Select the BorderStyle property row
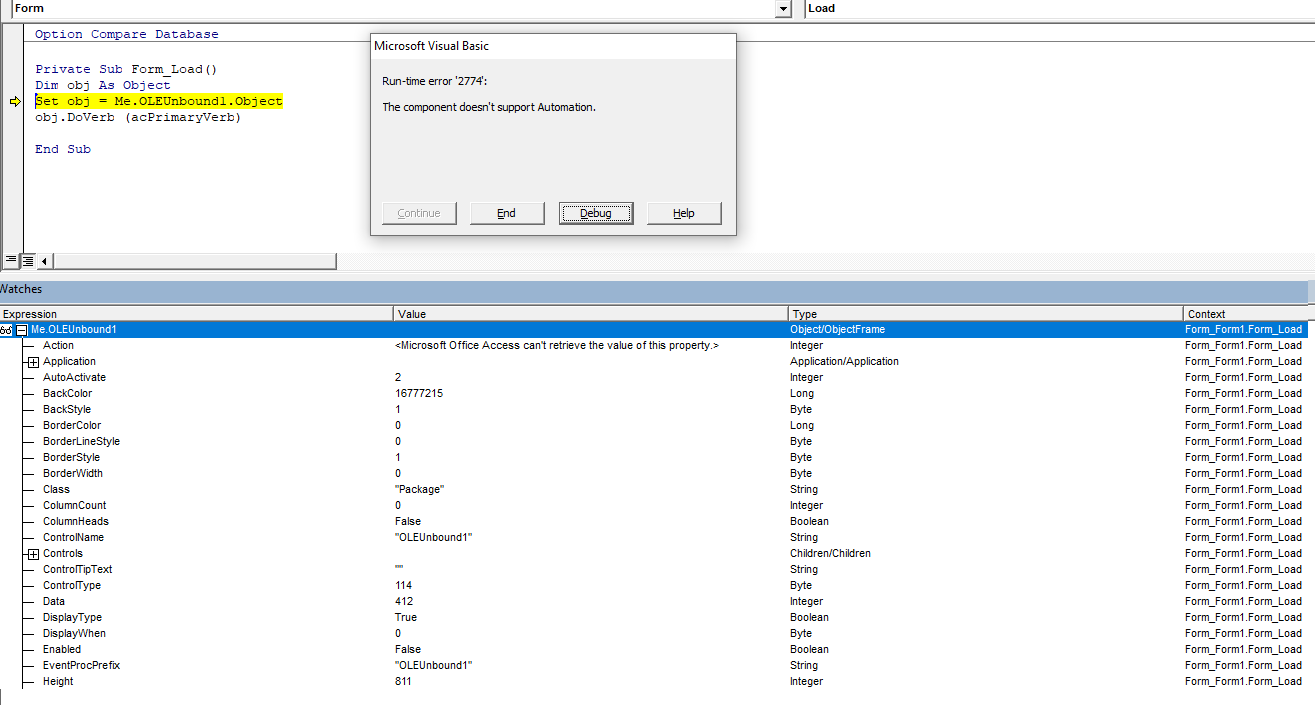This screenshot has height=705, width=1315. point(654,457)
